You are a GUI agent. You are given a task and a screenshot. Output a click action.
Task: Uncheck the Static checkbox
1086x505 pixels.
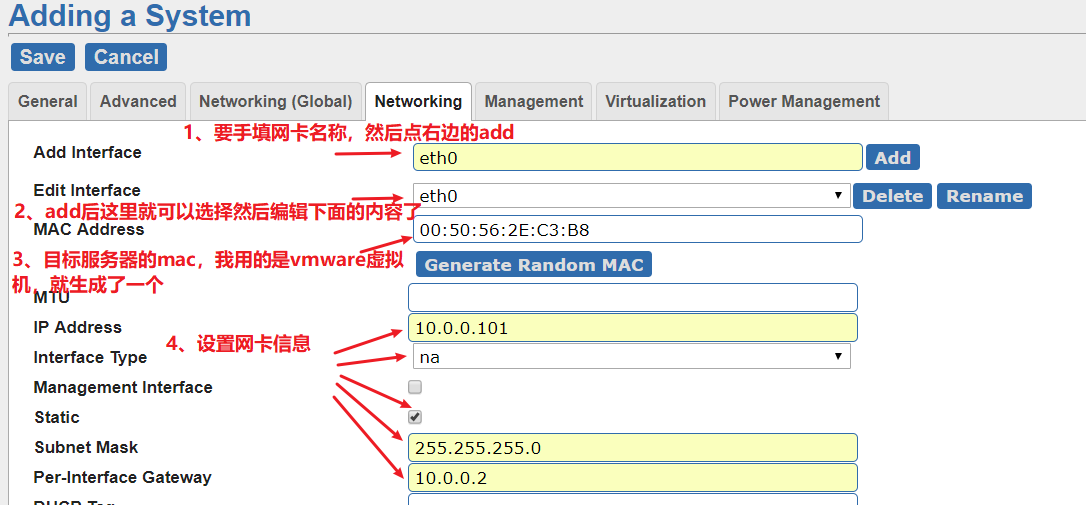[x=415, y=417]
